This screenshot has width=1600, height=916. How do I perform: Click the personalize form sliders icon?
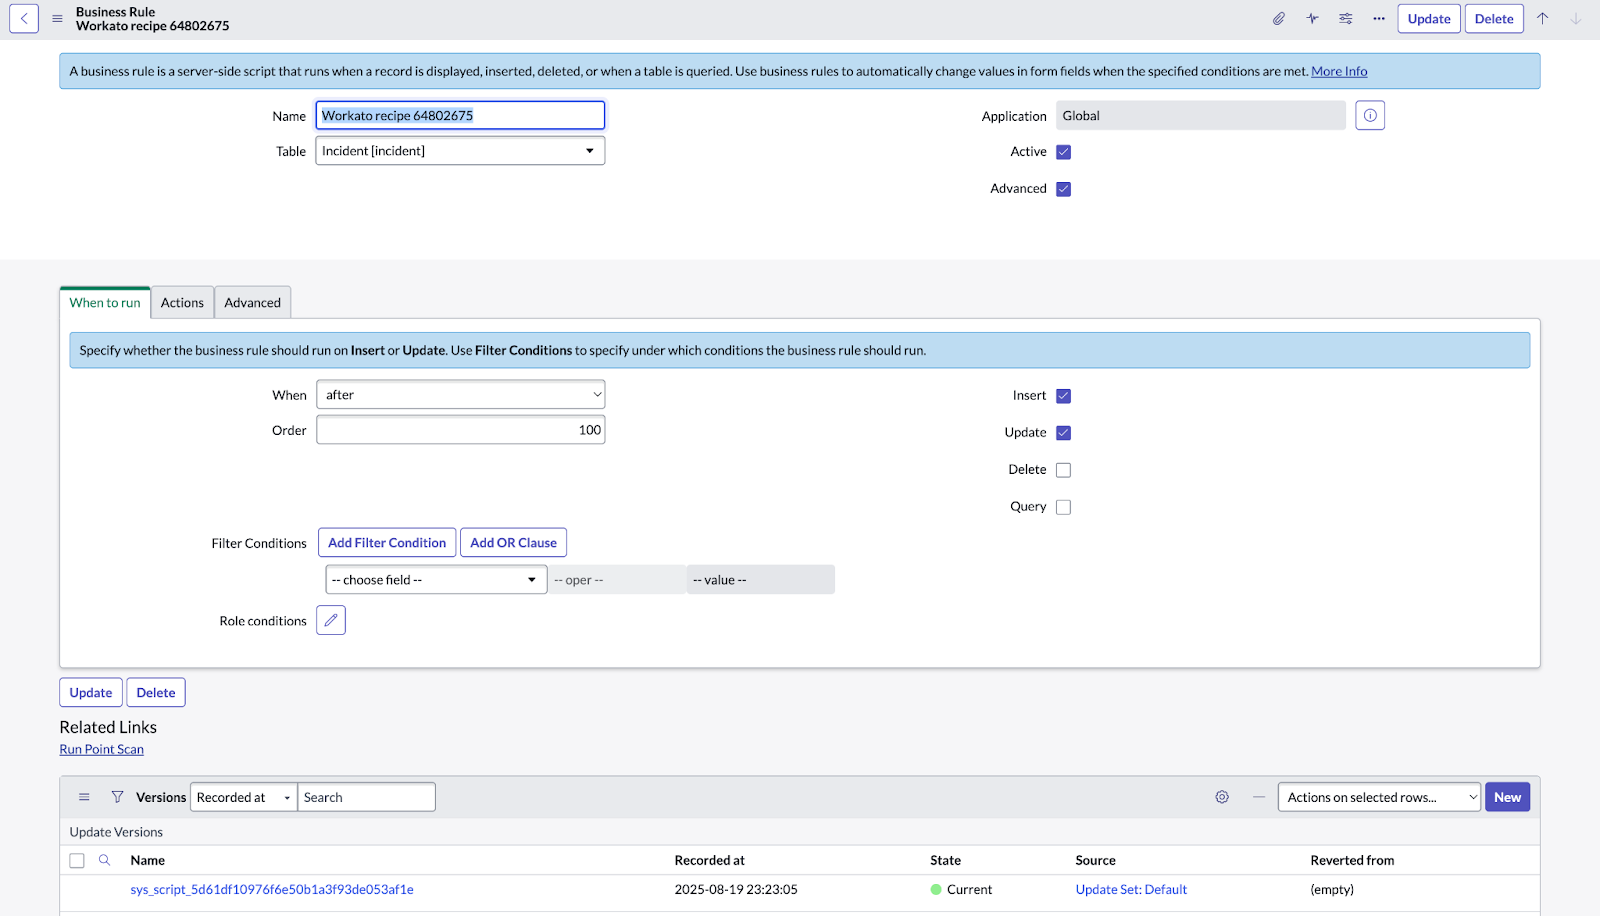click(1346, 18)
